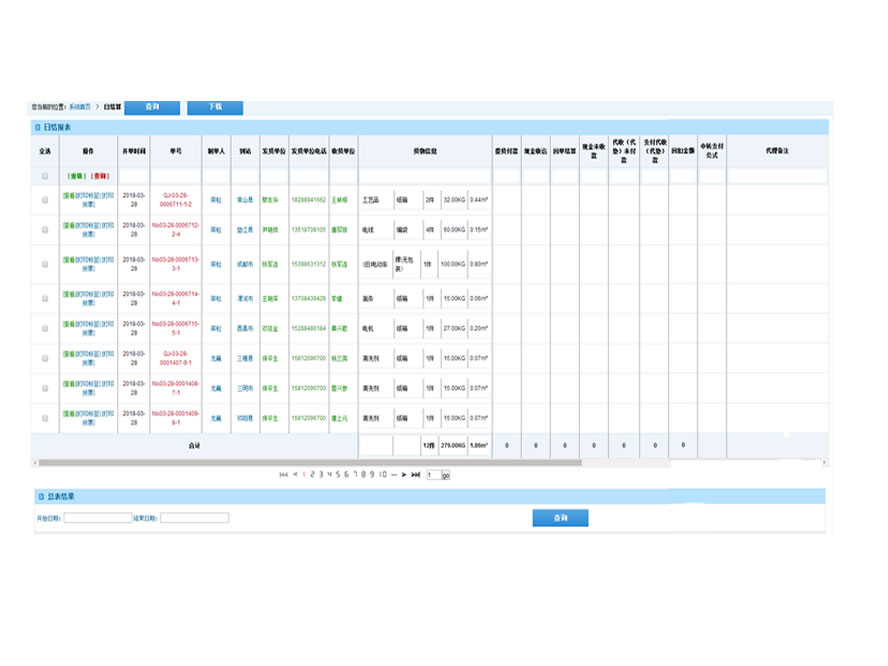Click the blue 查询 button at top
Viewport: 888px width, 666px height.
point(153,107)
